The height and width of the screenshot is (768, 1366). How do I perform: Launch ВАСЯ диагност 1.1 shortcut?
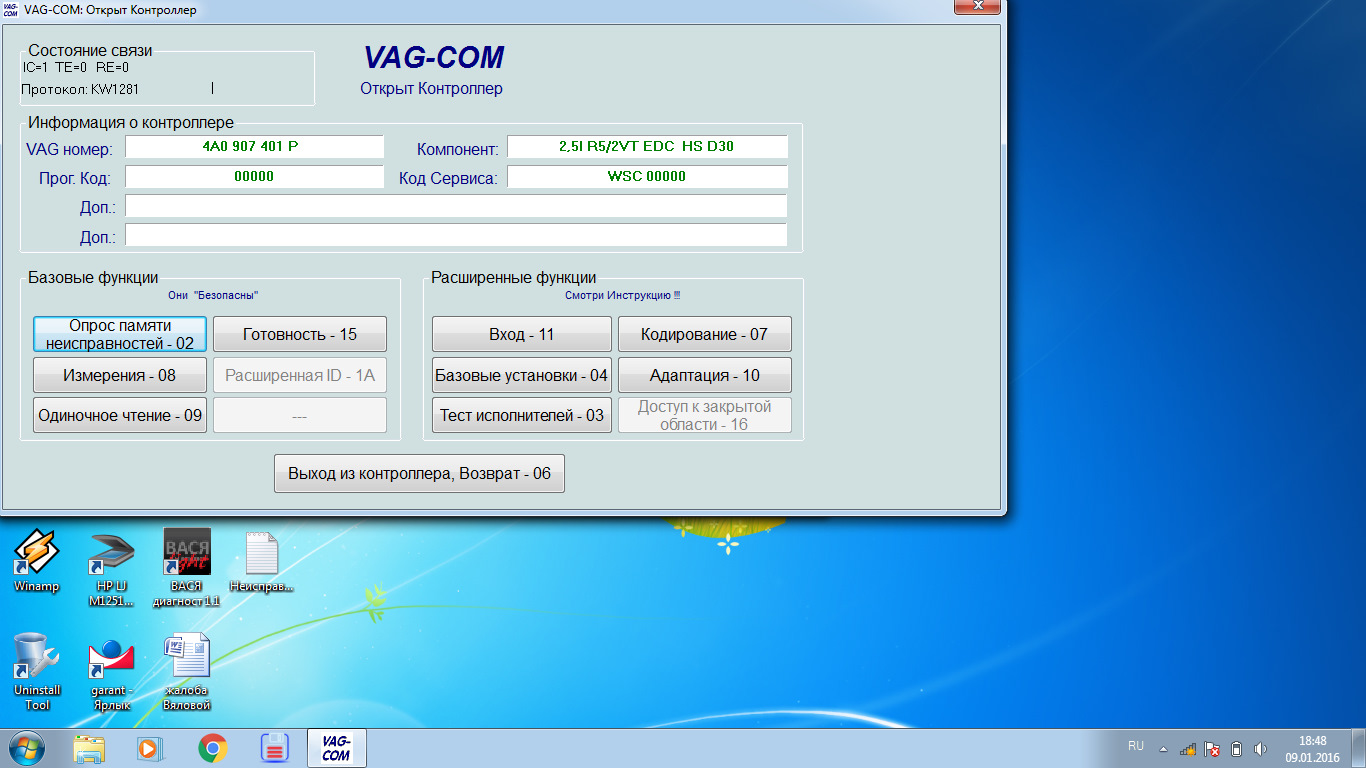[186, 568]
